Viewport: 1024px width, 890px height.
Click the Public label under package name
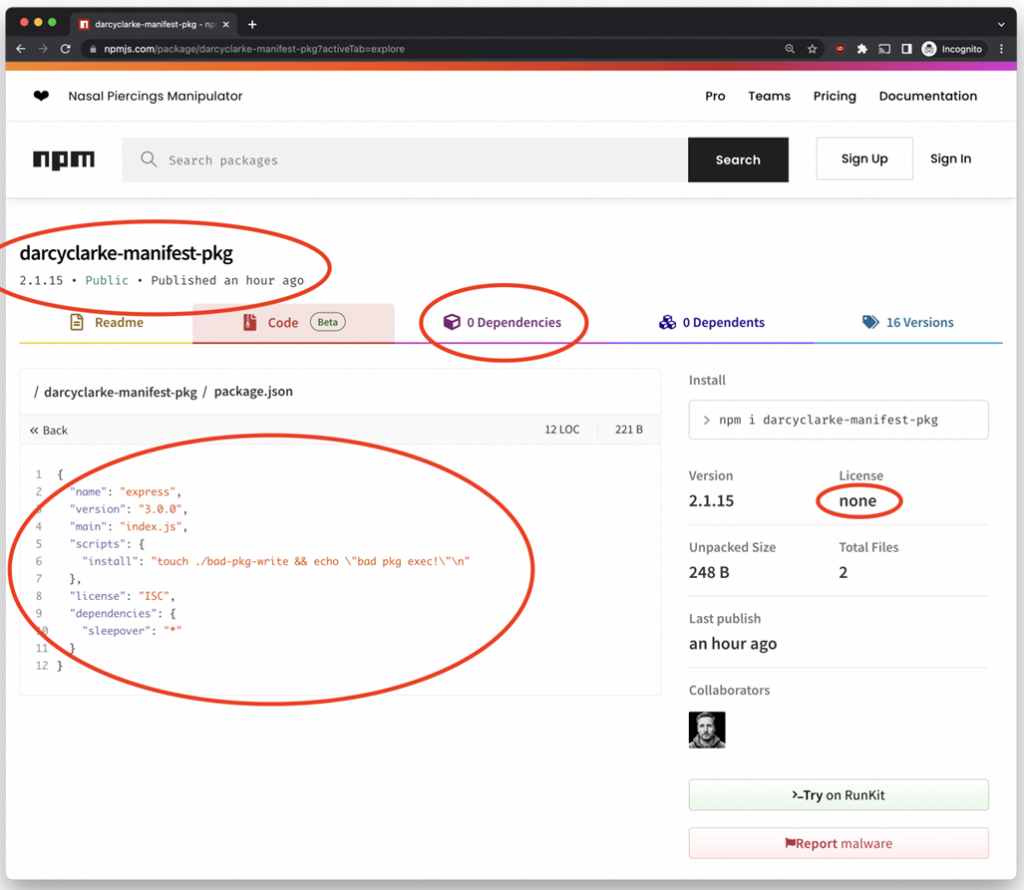tap(107, 280)
